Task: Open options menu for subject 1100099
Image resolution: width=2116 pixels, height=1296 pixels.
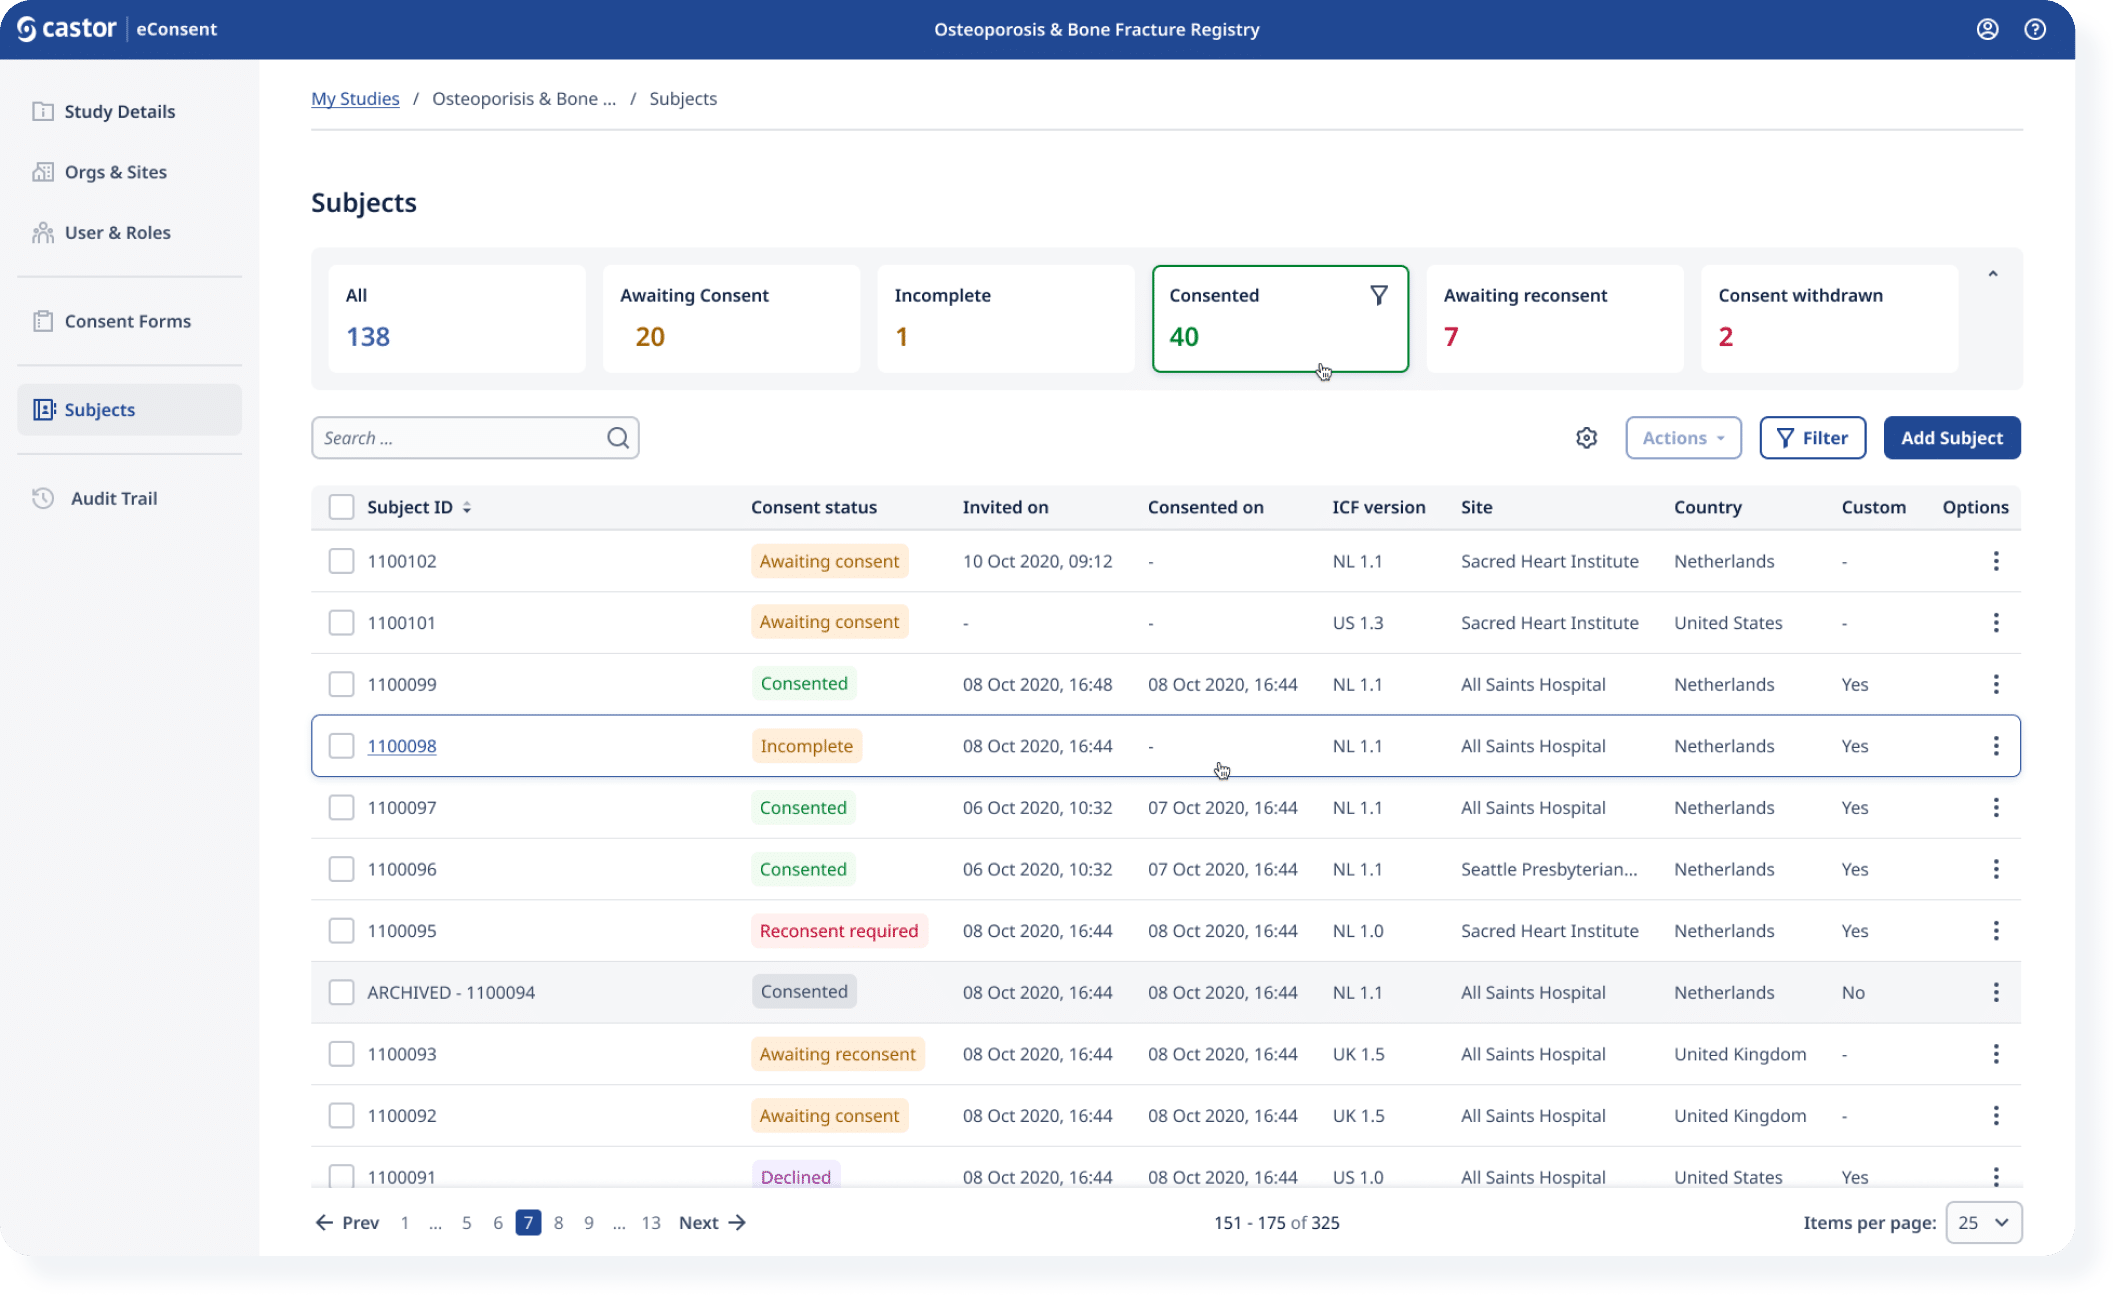Action: pyautogui.click(x=1996, y=684)
